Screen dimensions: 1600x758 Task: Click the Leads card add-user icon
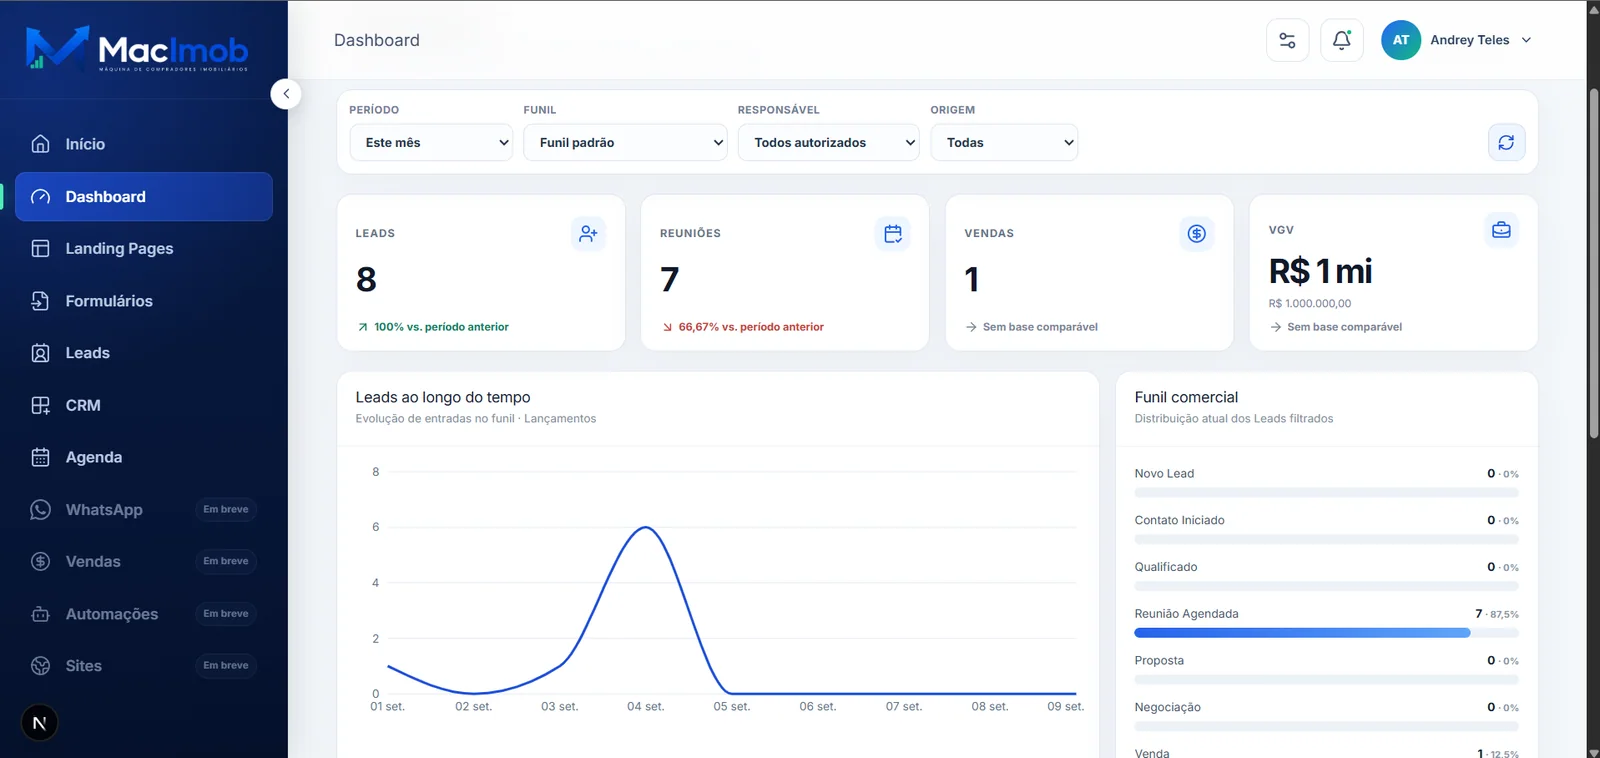(589, 234)
